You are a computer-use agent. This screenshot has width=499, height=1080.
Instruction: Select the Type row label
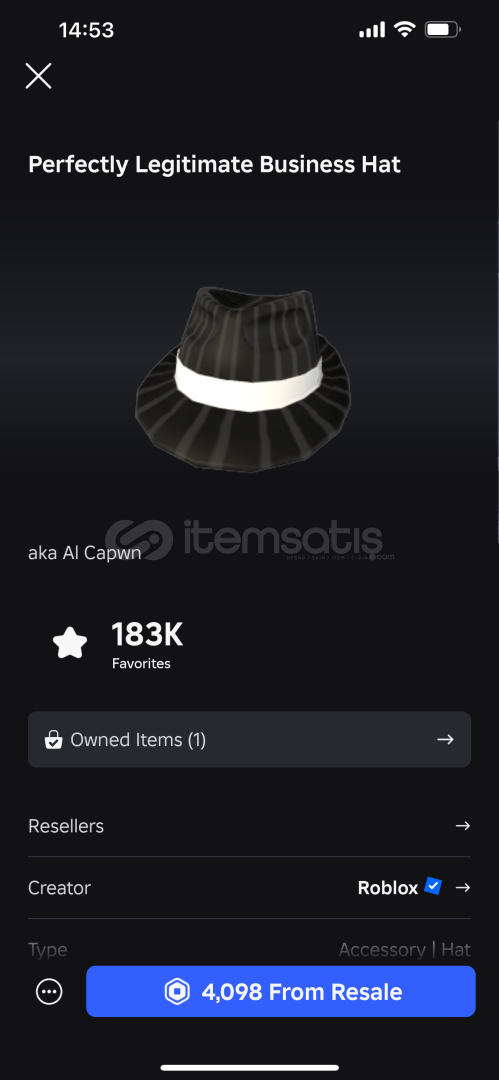[48, 951]
